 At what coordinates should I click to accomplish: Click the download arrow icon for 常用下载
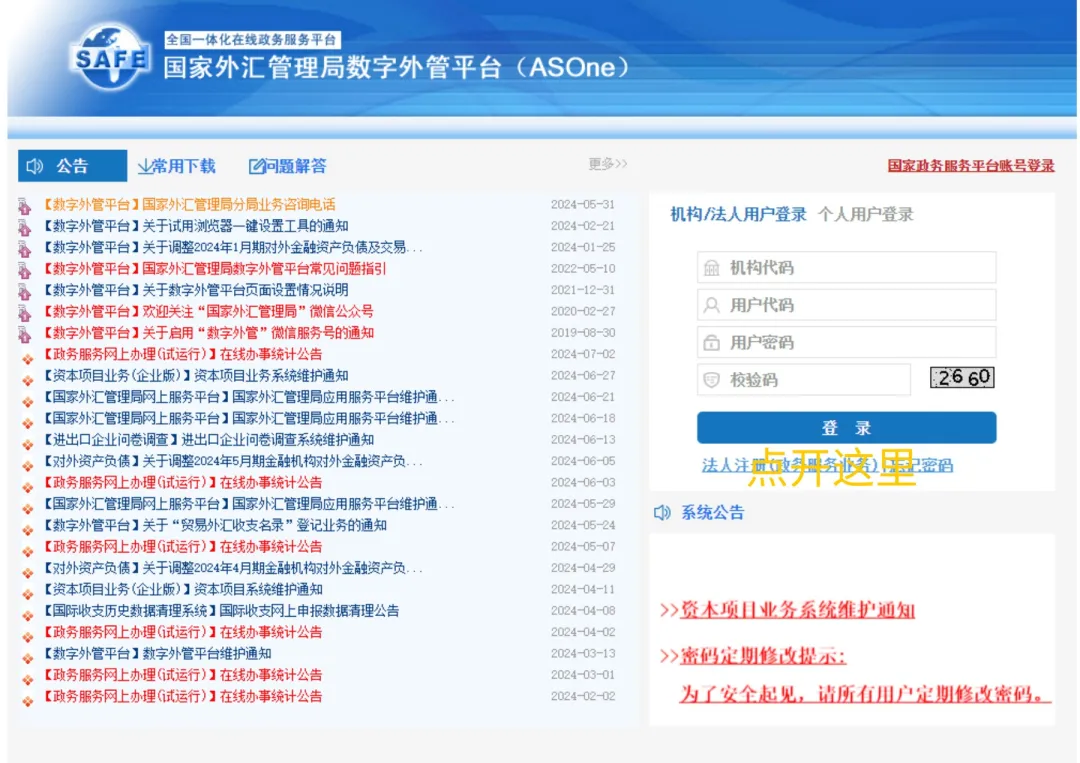click(145, 166)
